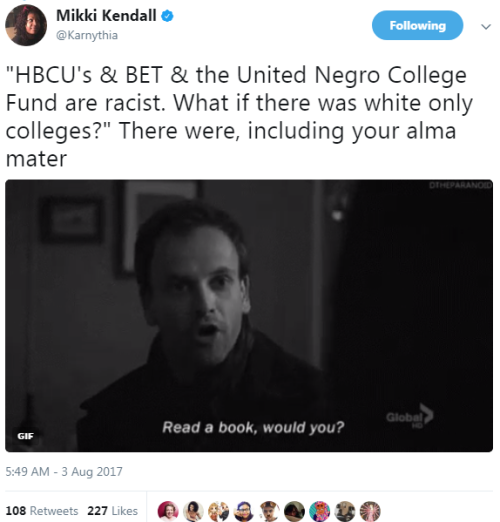Open the second liker avatar
The image size is (500, 522).
pos(193,511)
